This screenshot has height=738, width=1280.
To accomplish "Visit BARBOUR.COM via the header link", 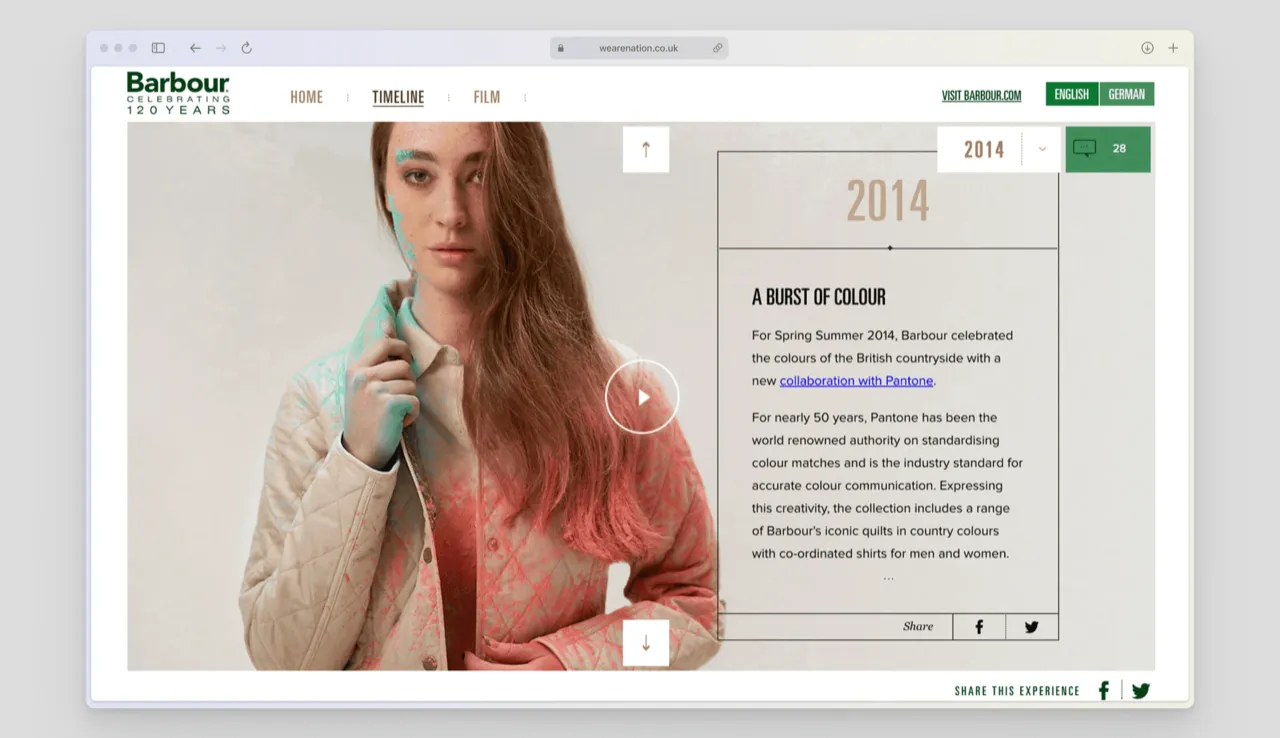I will (980, 94).
